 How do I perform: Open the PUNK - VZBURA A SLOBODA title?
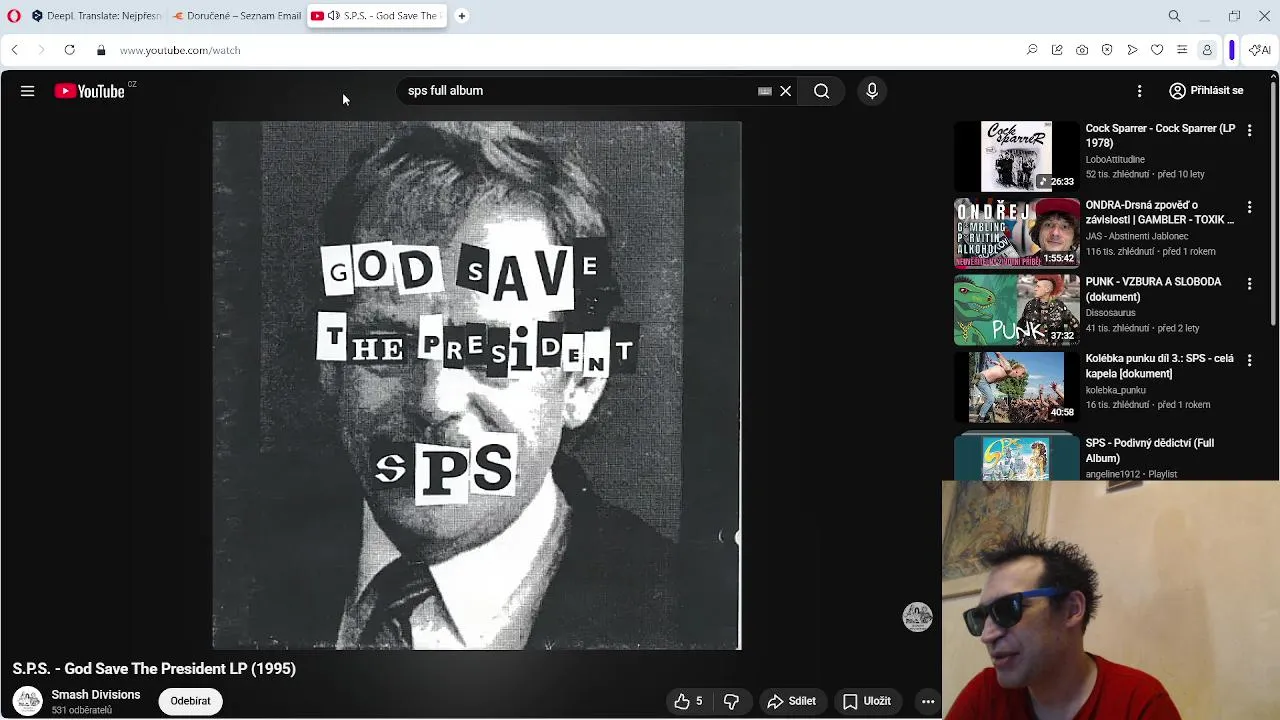pos(1153,289)
